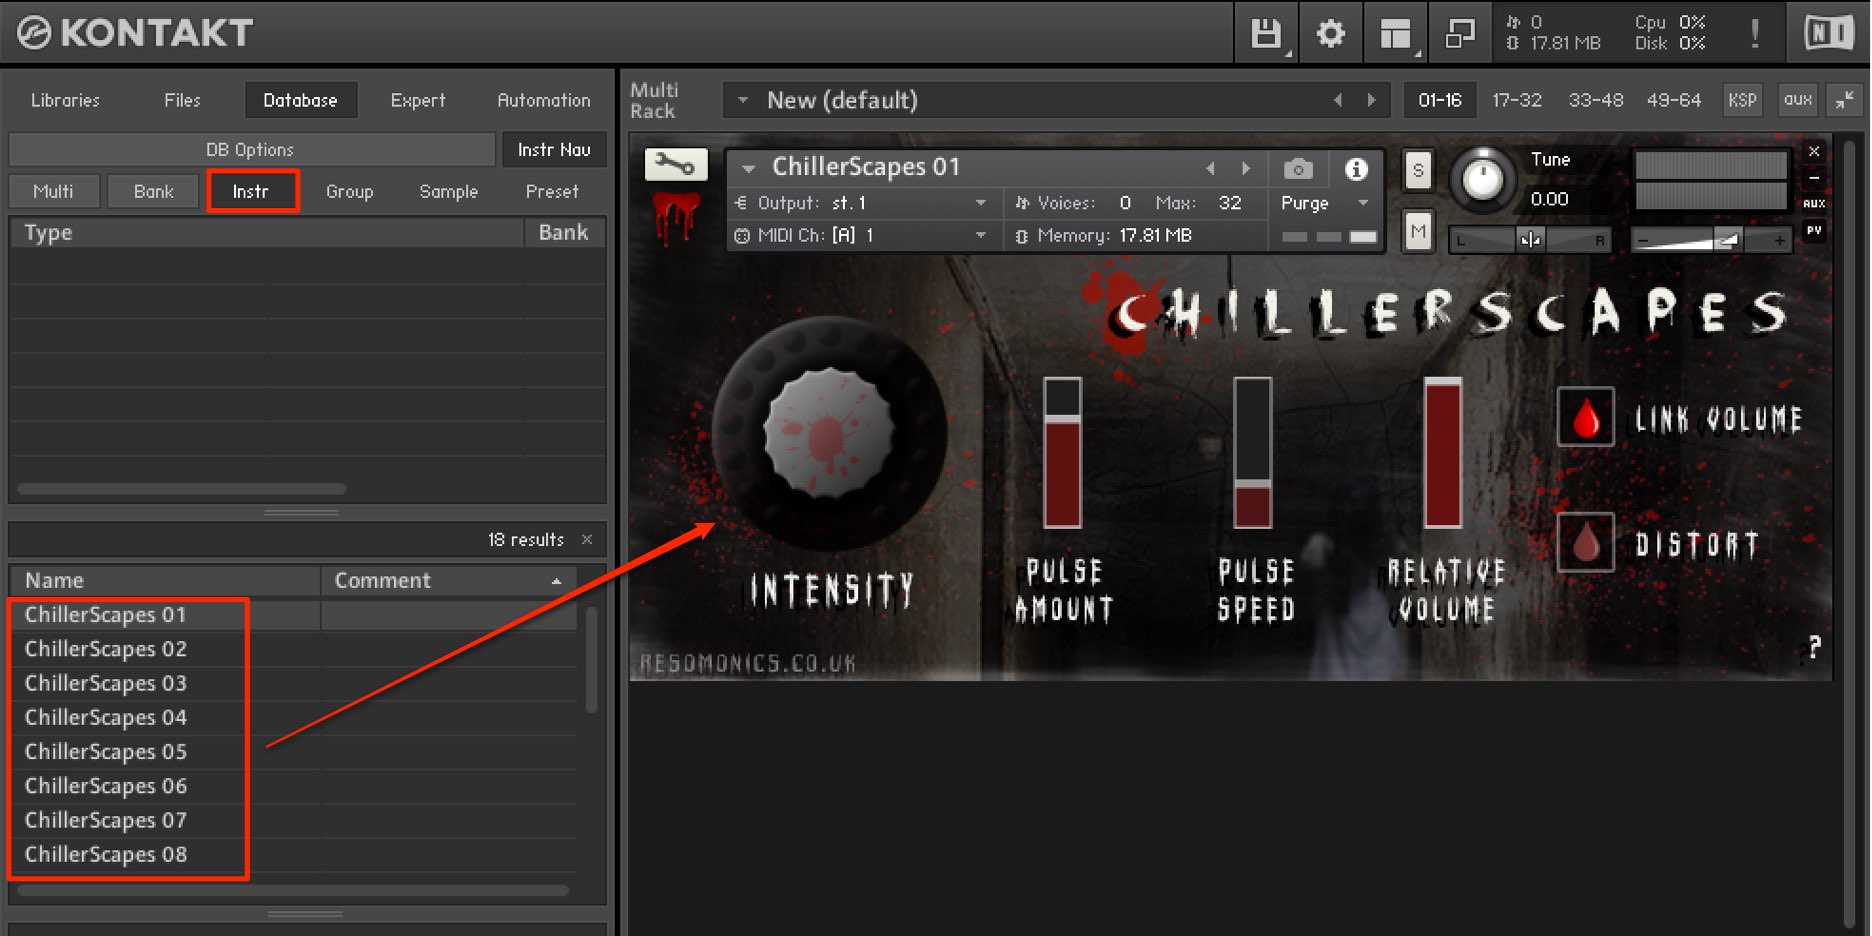This screenshot has width=1872, height=936.
Task: Show instrument slots 49-64
Action: [1673, 100]
